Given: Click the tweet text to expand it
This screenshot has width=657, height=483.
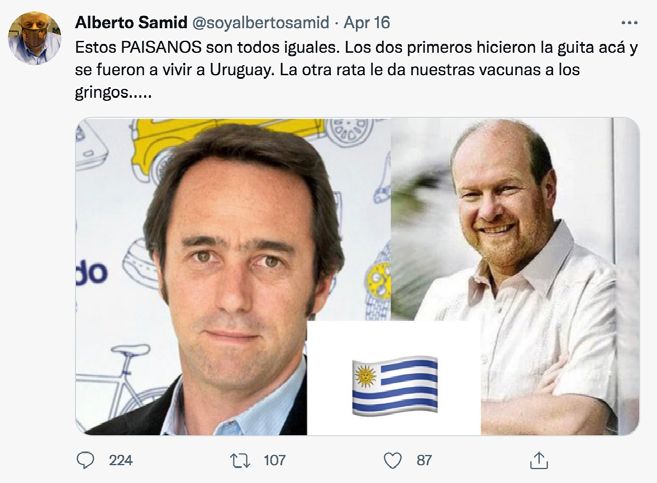Looking at the screenshot, I should [x=356, y=70].
